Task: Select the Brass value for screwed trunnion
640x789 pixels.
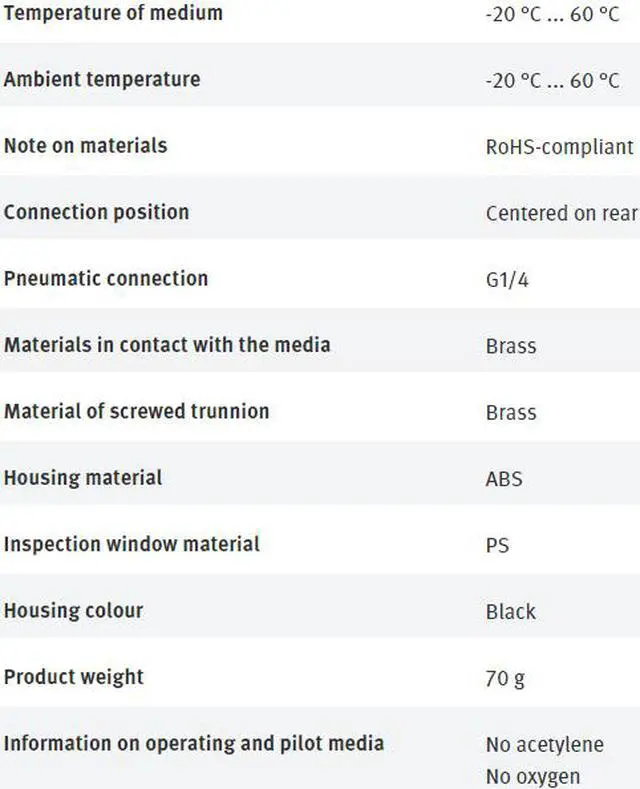Action: point(511,413)
